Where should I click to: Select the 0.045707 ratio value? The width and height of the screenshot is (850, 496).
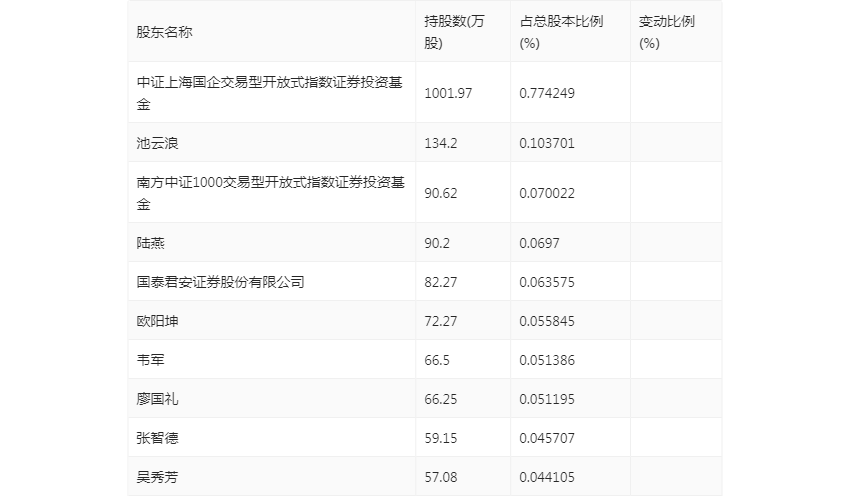coord(546,438)
